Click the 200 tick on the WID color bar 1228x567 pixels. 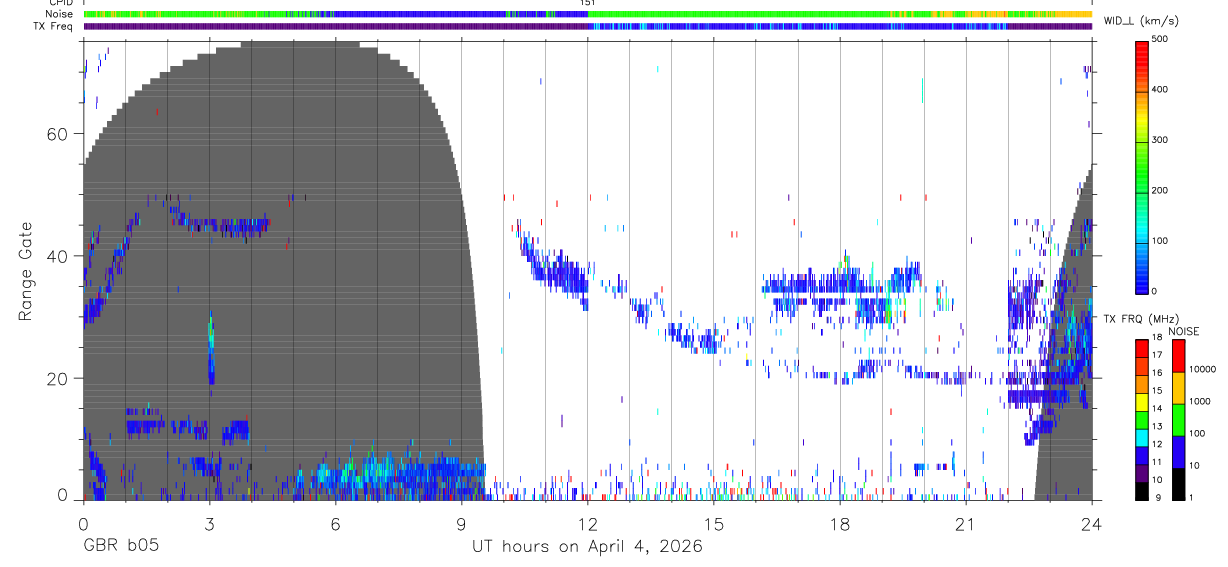click(x=1162, y=190)
